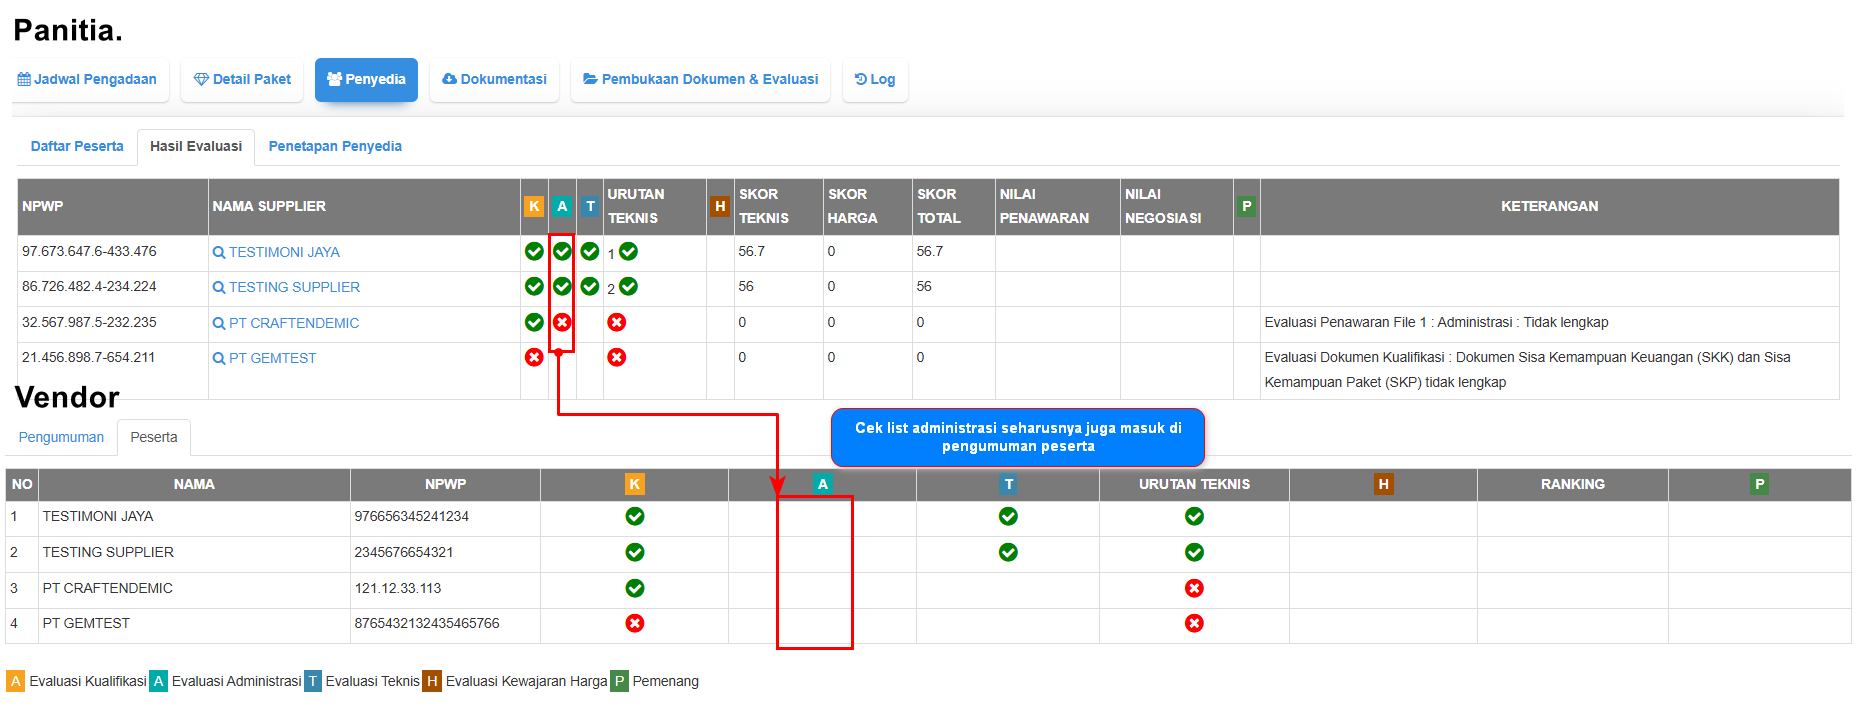Switch to Daftar Peserta sub-tab
This screenshot has width=1857, height=725.
pos(77,146)
